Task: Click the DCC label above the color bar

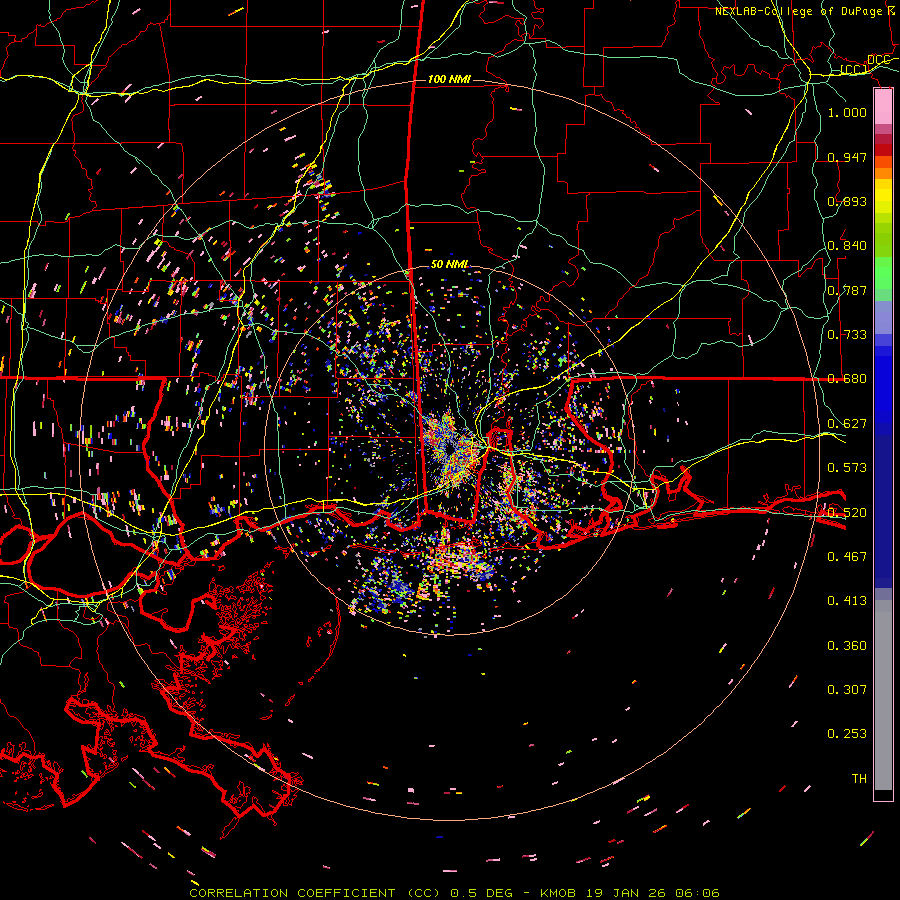Action: pos(879,59)
